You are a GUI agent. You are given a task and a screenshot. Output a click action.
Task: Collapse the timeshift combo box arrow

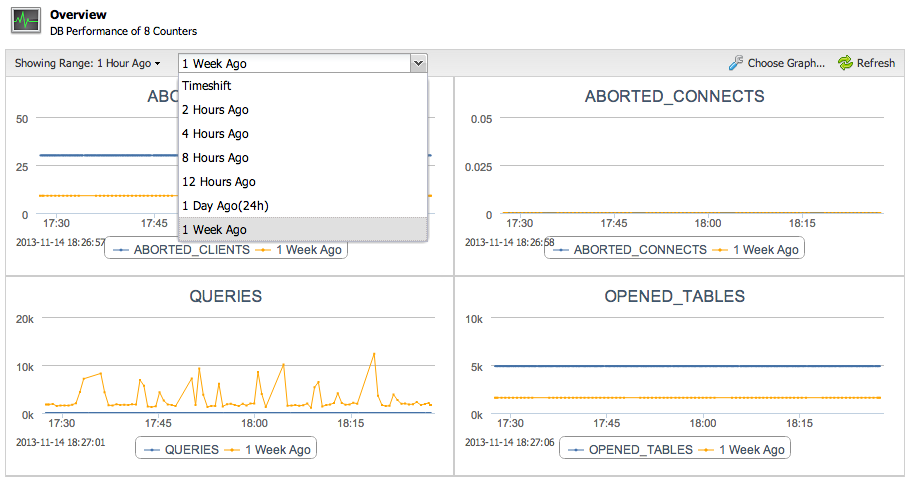pos(418,63)
